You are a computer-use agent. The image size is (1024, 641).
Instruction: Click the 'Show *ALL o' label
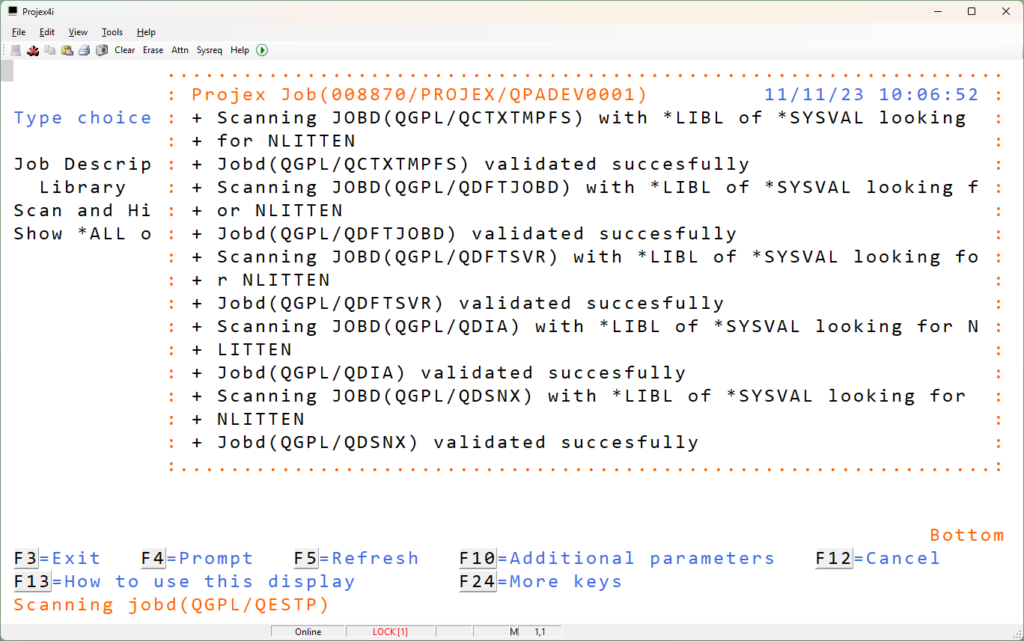82,234
